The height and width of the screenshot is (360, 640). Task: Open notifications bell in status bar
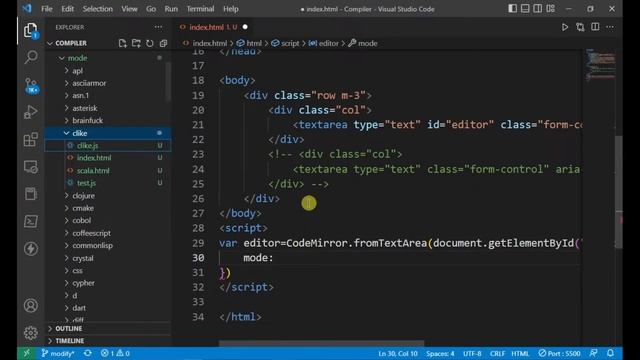[610, 353]
